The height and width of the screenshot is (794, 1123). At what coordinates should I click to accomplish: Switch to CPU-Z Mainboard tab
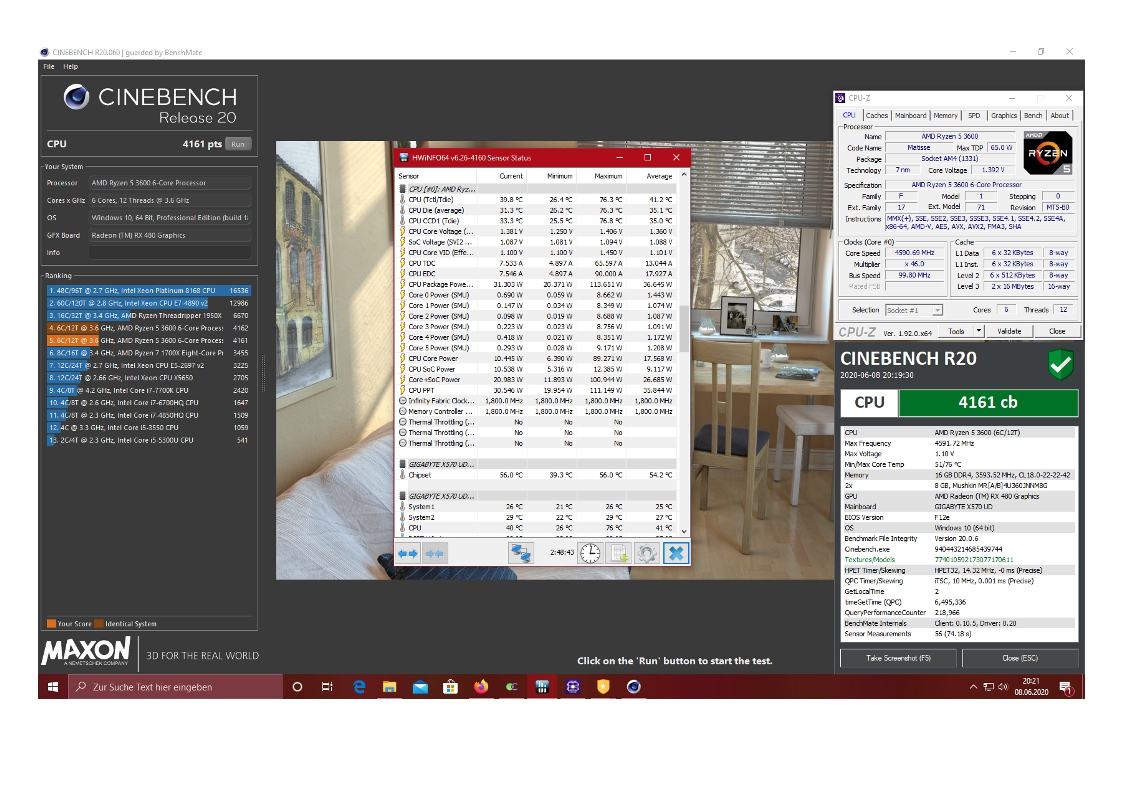point(910,115)
